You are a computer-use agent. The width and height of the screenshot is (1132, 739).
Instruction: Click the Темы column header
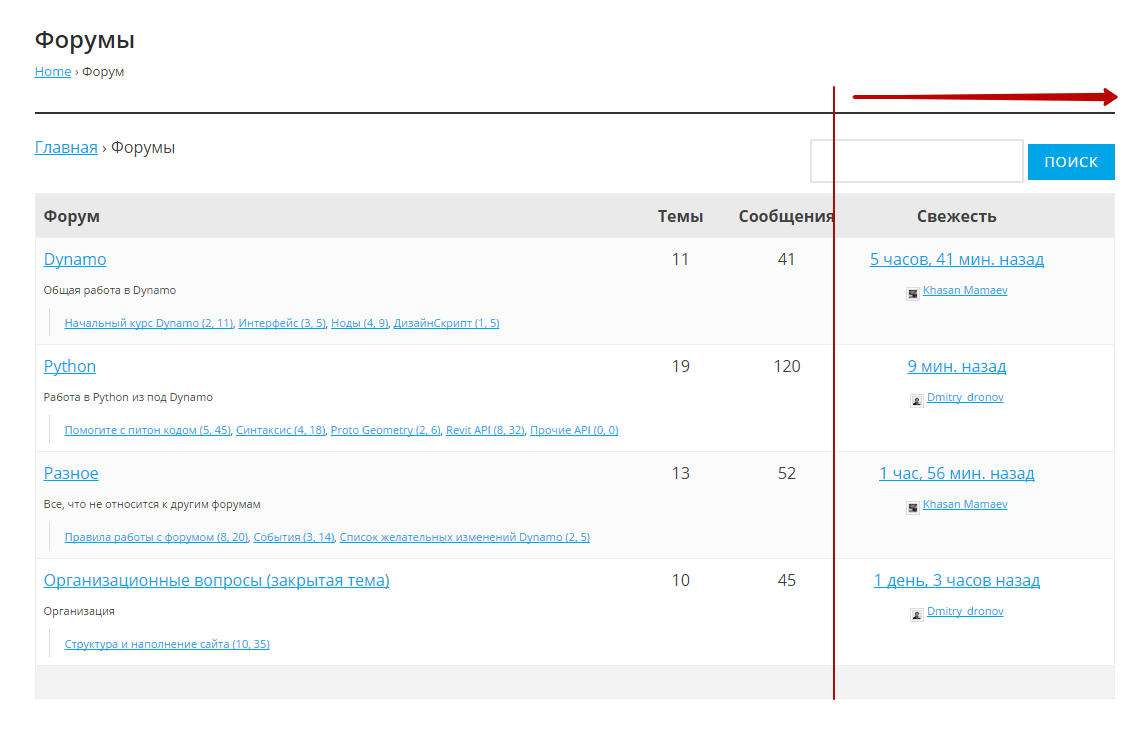coord(680,217)
